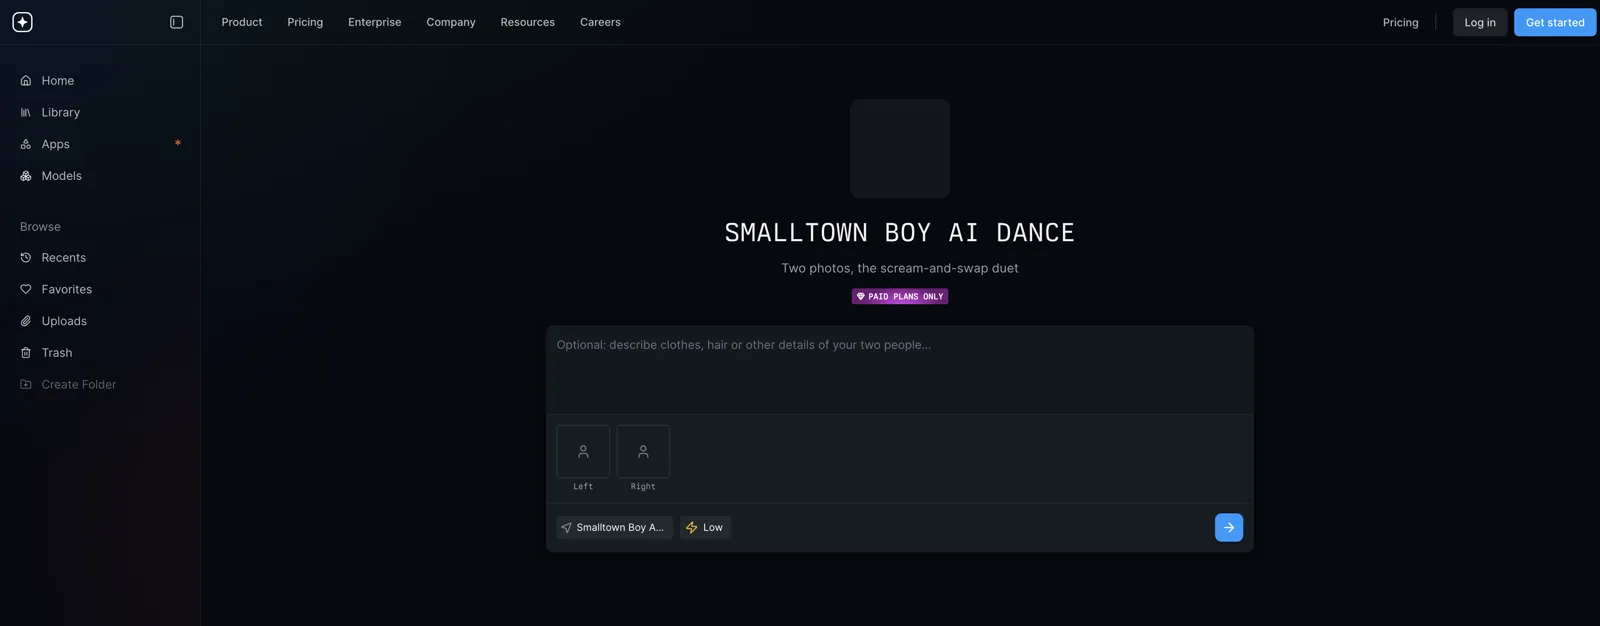Add photo for Left person slot
1600x626 pixels.
[x=583, y=452]
